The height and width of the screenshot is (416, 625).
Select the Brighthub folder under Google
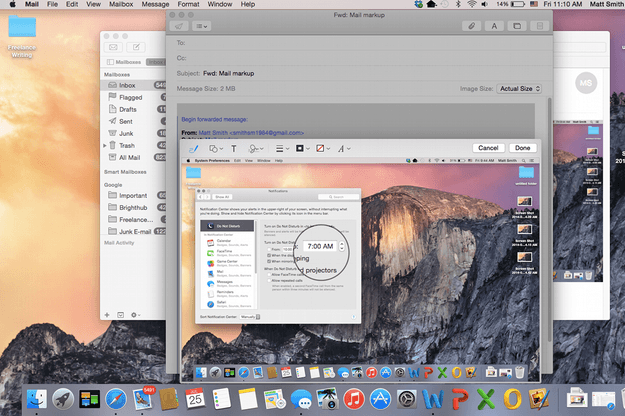(x=134, y=207)
